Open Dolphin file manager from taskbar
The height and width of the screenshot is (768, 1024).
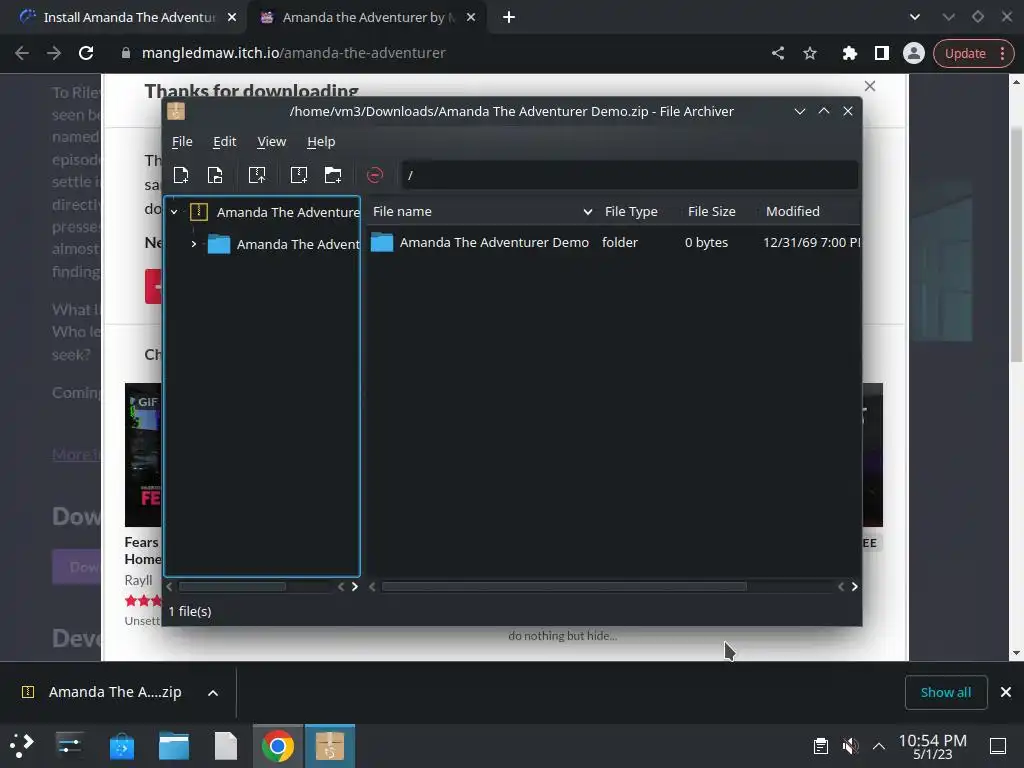[174, 746]
